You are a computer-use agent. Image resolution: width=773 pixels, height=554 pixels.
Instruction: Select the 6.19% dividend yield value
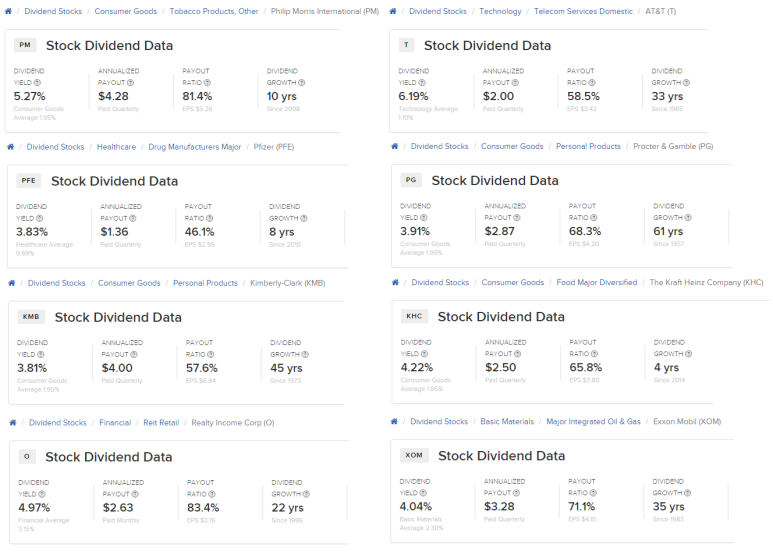pyautogui.click(x=414, y=96)
